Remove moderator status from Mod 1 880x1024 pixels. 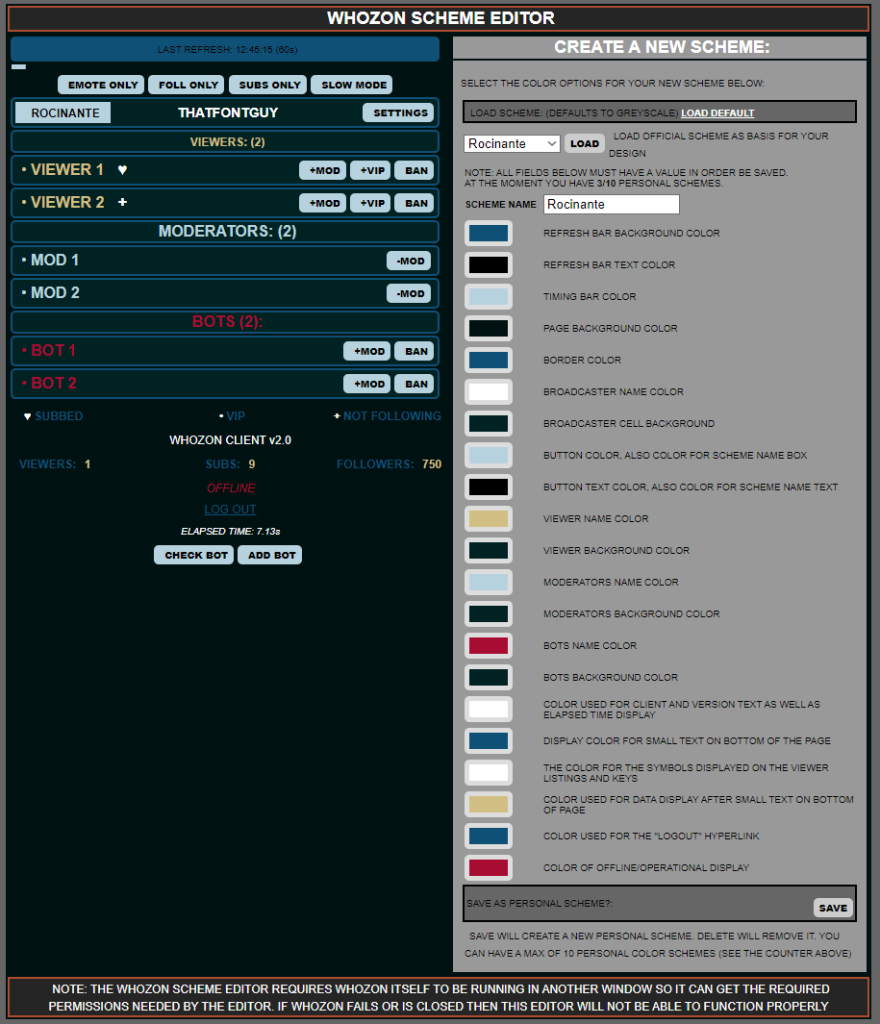[410, 261]
